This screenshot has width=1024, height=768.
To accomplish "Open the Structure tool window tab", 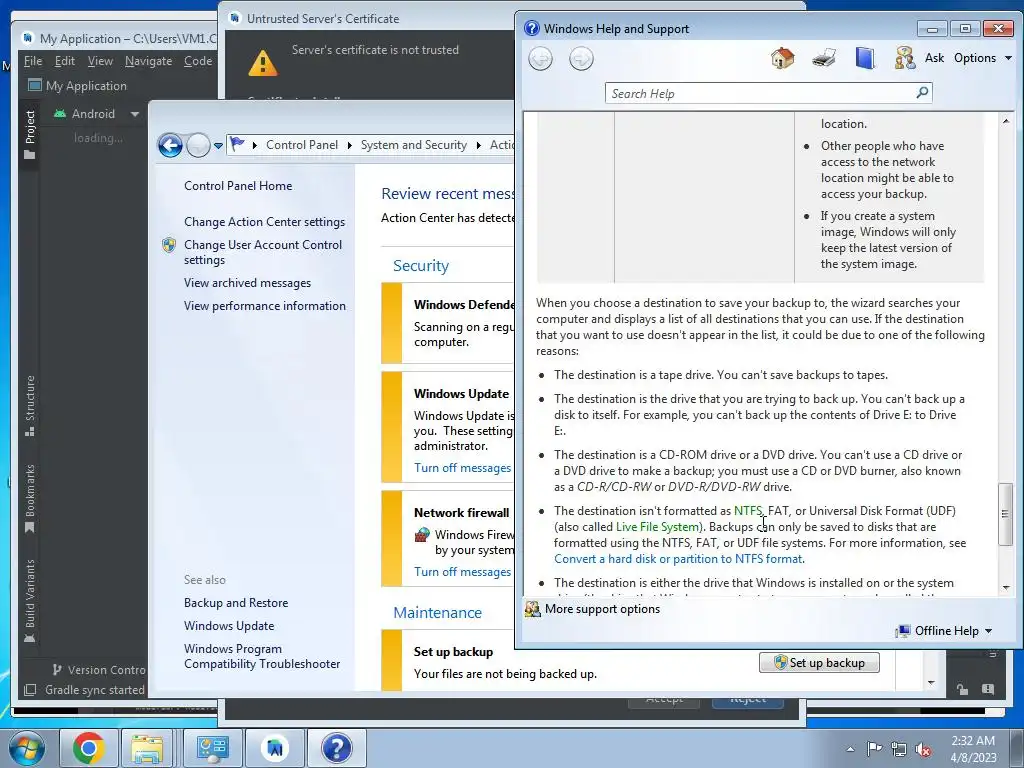I will (29, 405).
